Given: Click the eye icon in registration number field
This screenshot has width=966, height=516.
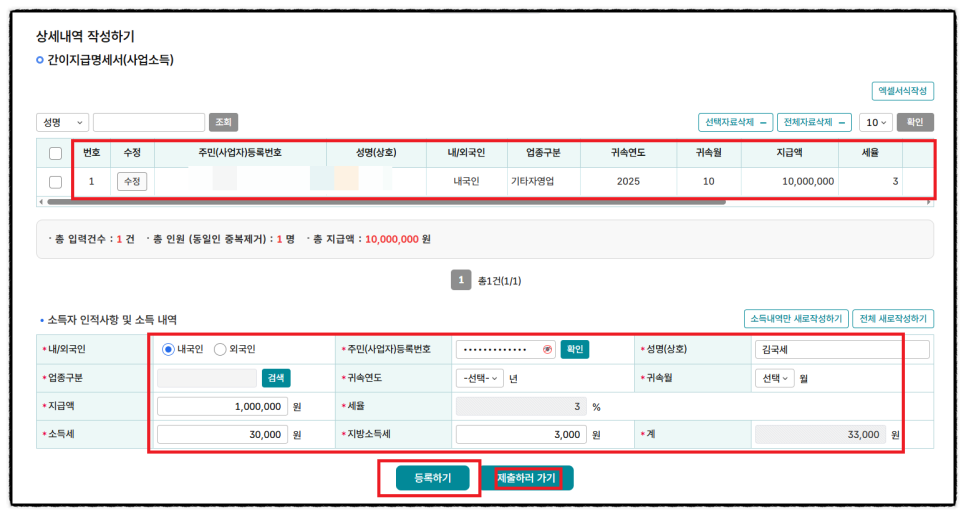Looking at the screenshot, I should [547, 349].
